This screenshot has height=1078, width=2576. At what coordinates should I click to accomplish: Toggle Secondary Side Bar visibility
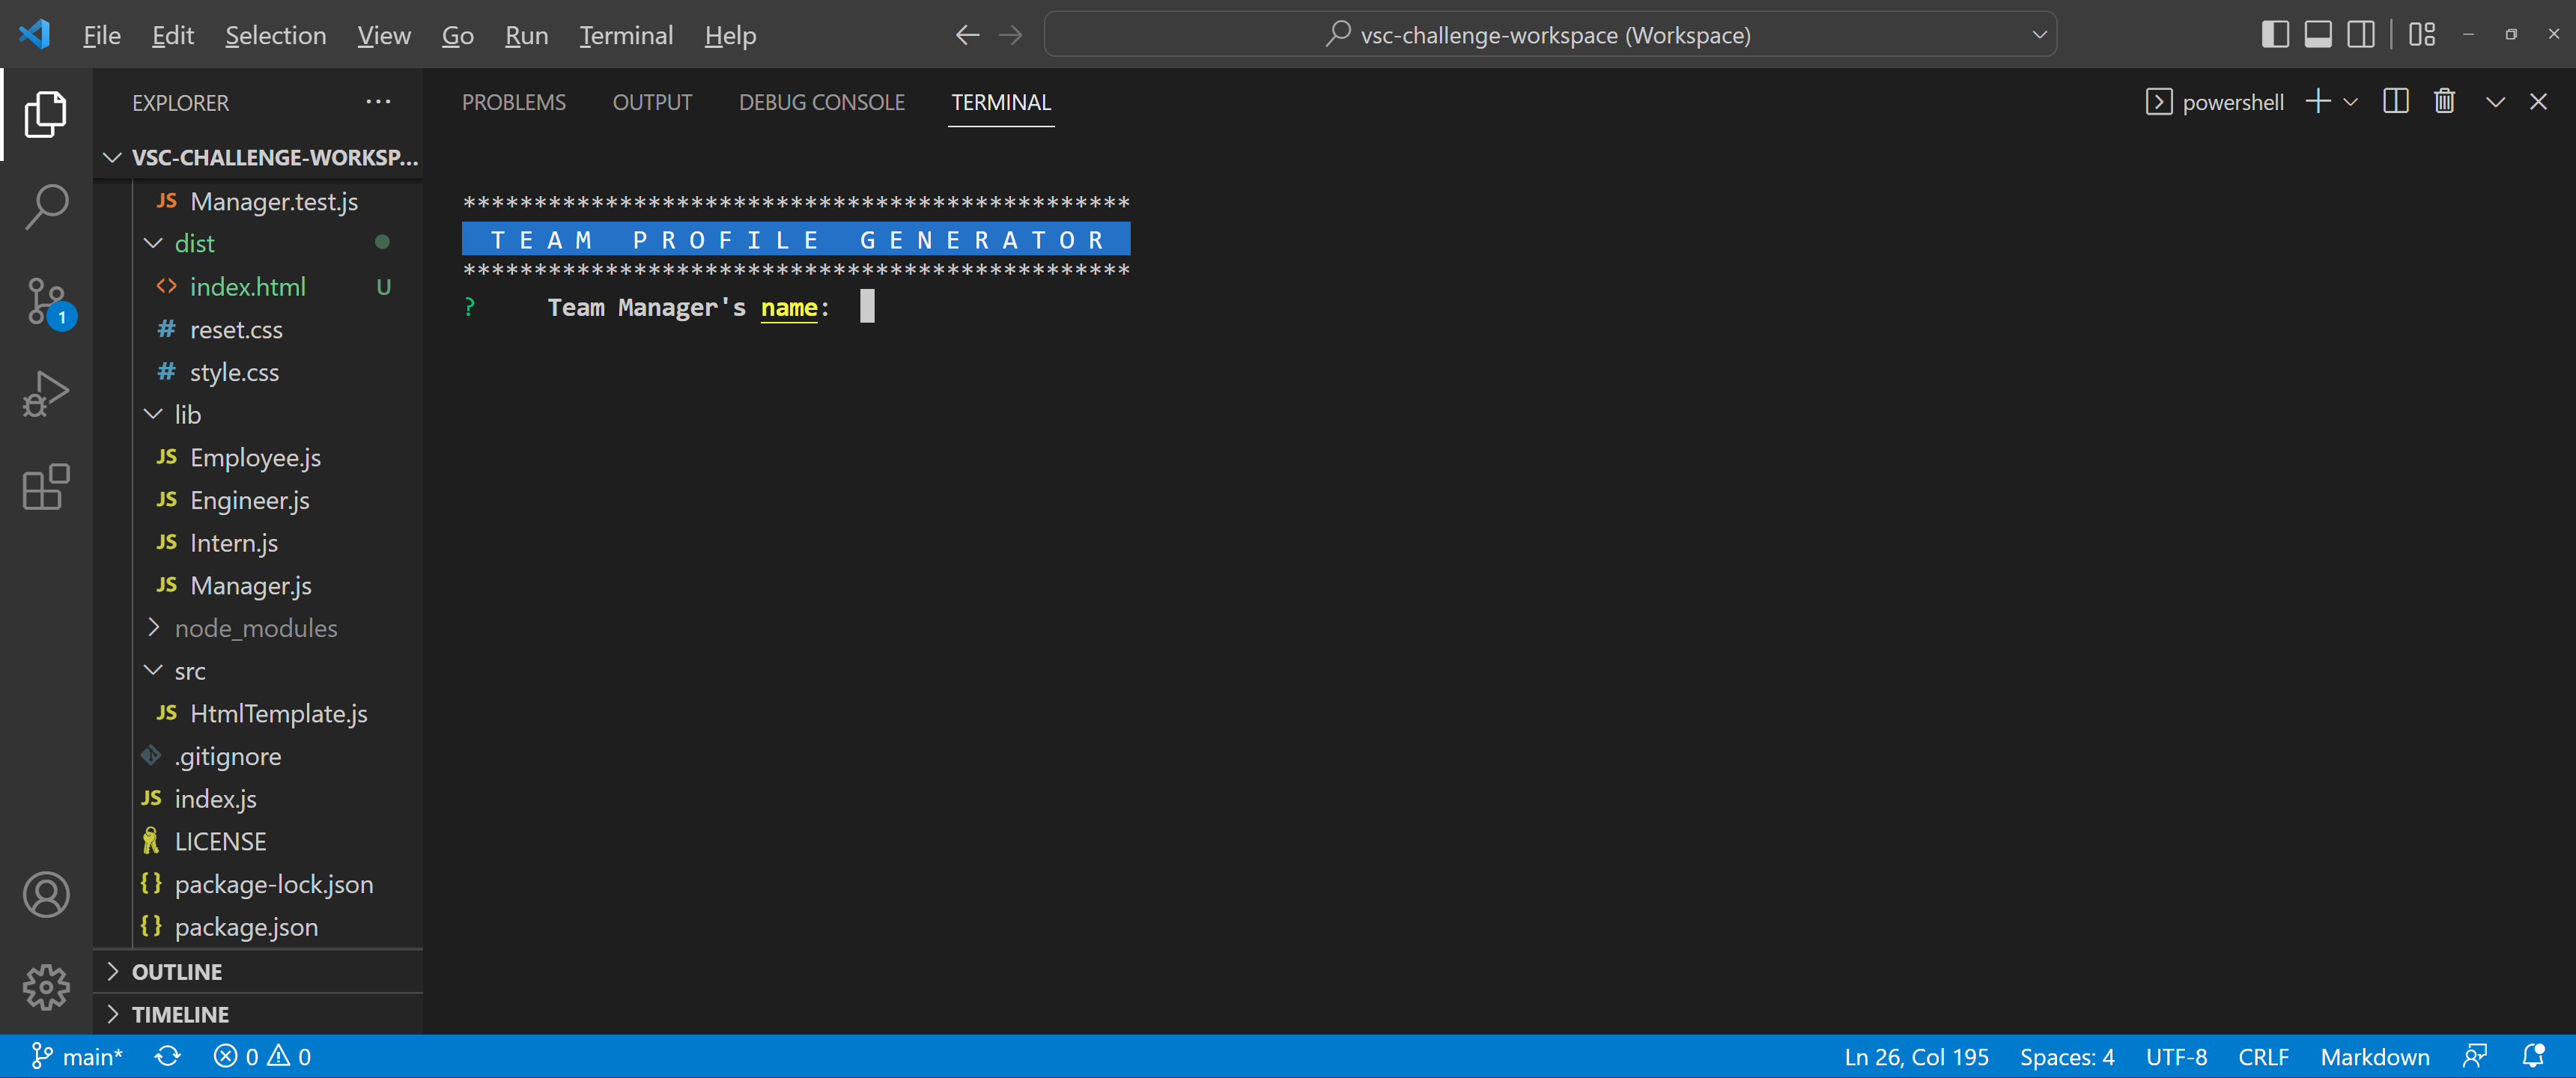2361,35
